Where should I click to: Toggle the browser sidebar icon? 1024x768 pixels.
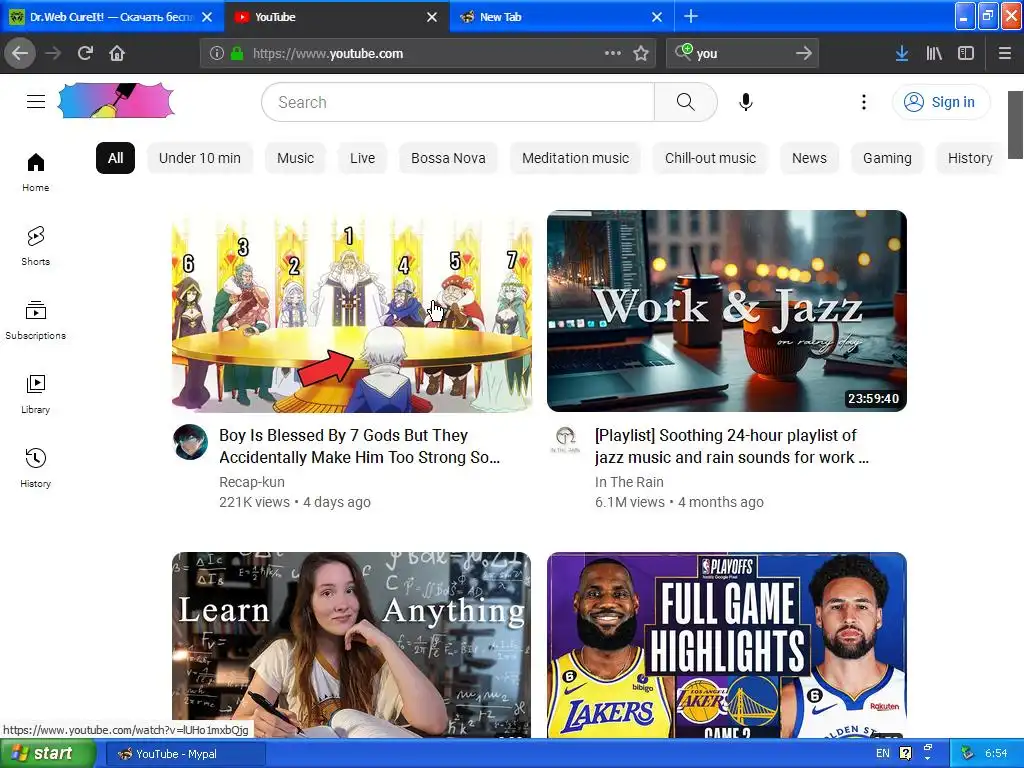[x=966, y=53]
